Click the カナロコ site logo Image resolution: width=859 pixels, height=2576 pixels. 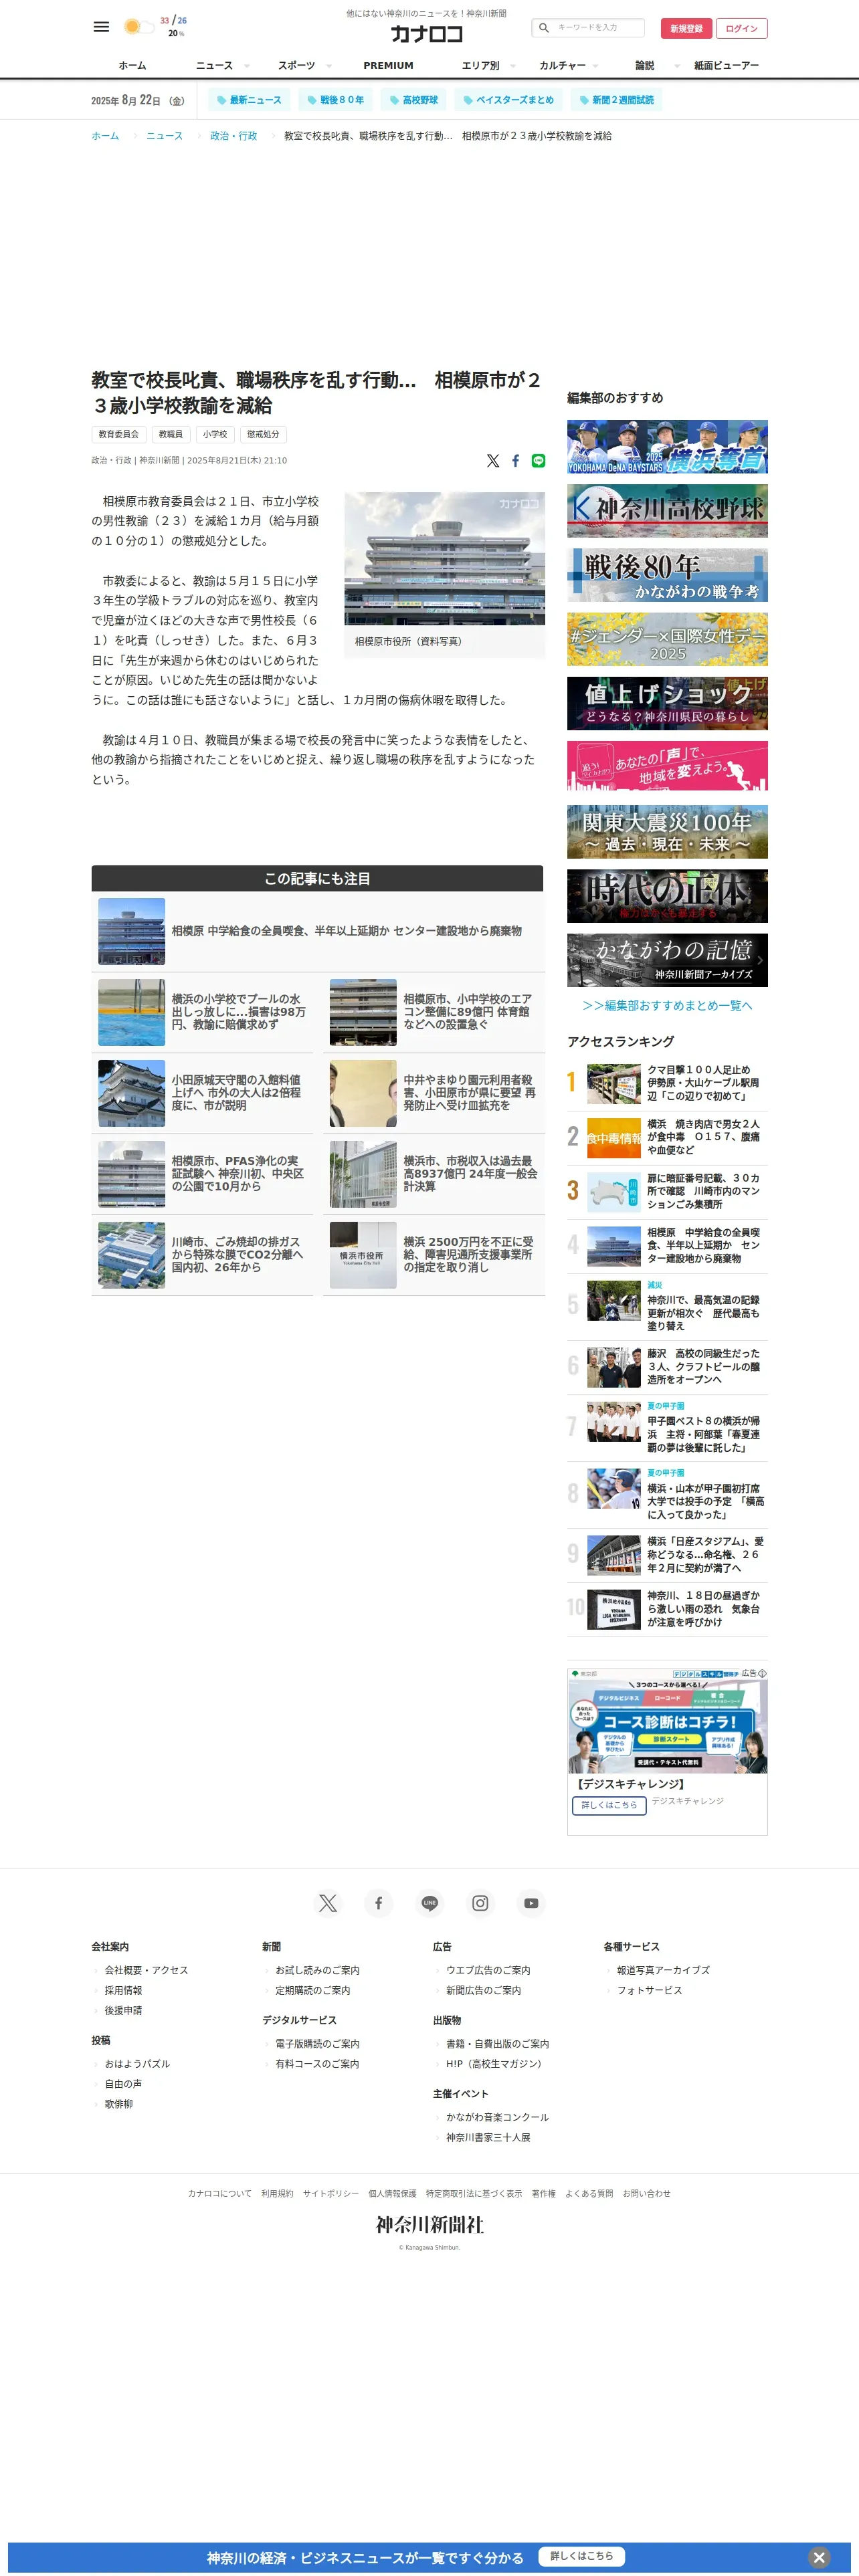click(x=427, y=34)
